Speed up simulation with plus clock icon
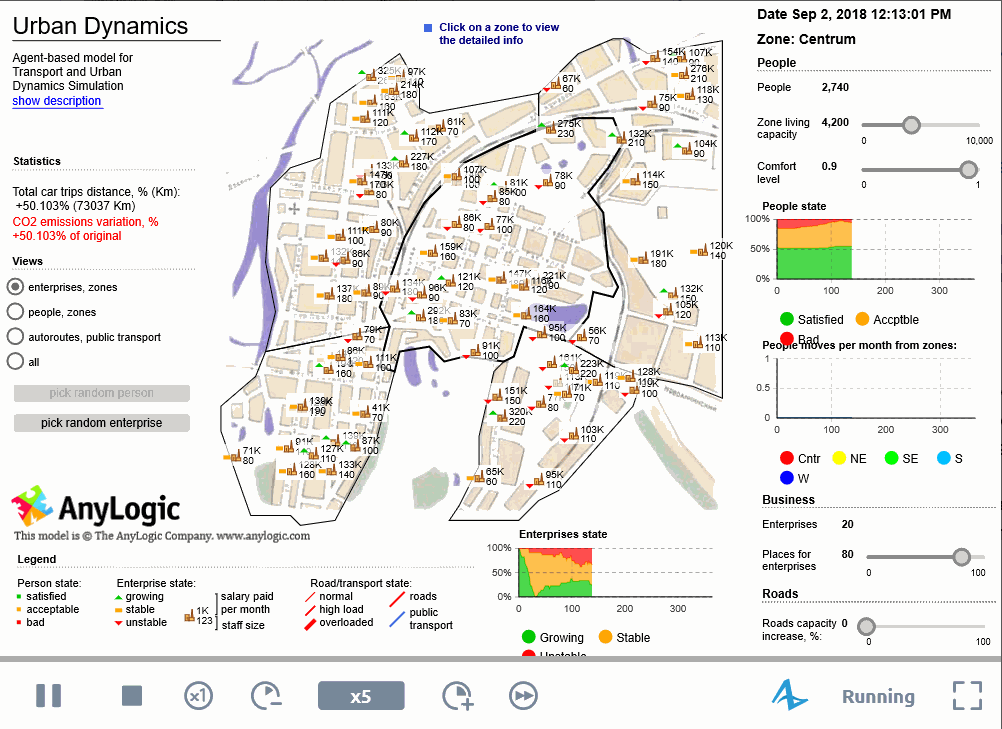This screenshot has height=729, width=1002. 458,696
